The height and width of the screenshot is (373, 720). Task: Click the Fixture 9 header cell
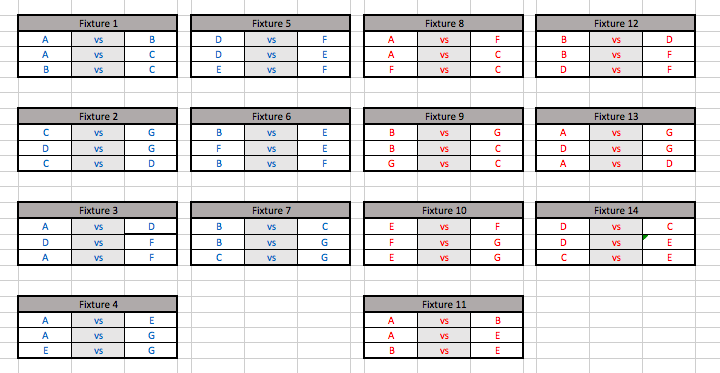[x=444, y=117]
